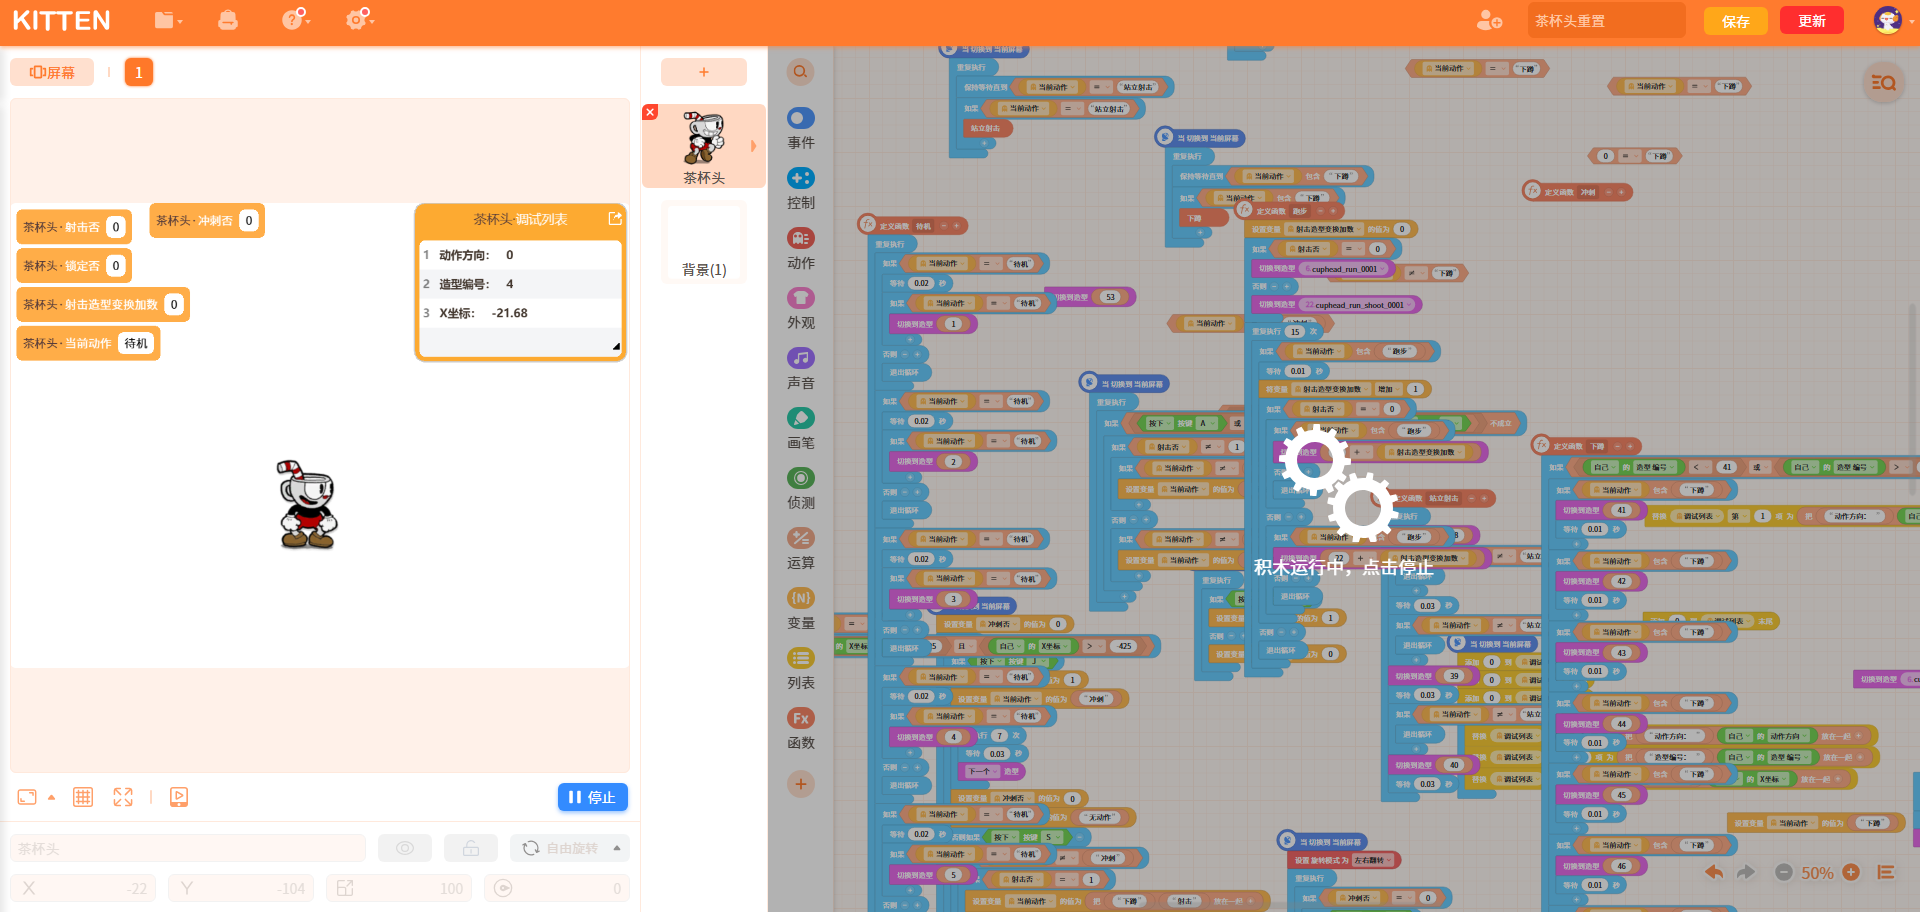Select the 背景(1) backdrop card
1920x912 pixels.
pyautogui.click(x=704, y=242)
